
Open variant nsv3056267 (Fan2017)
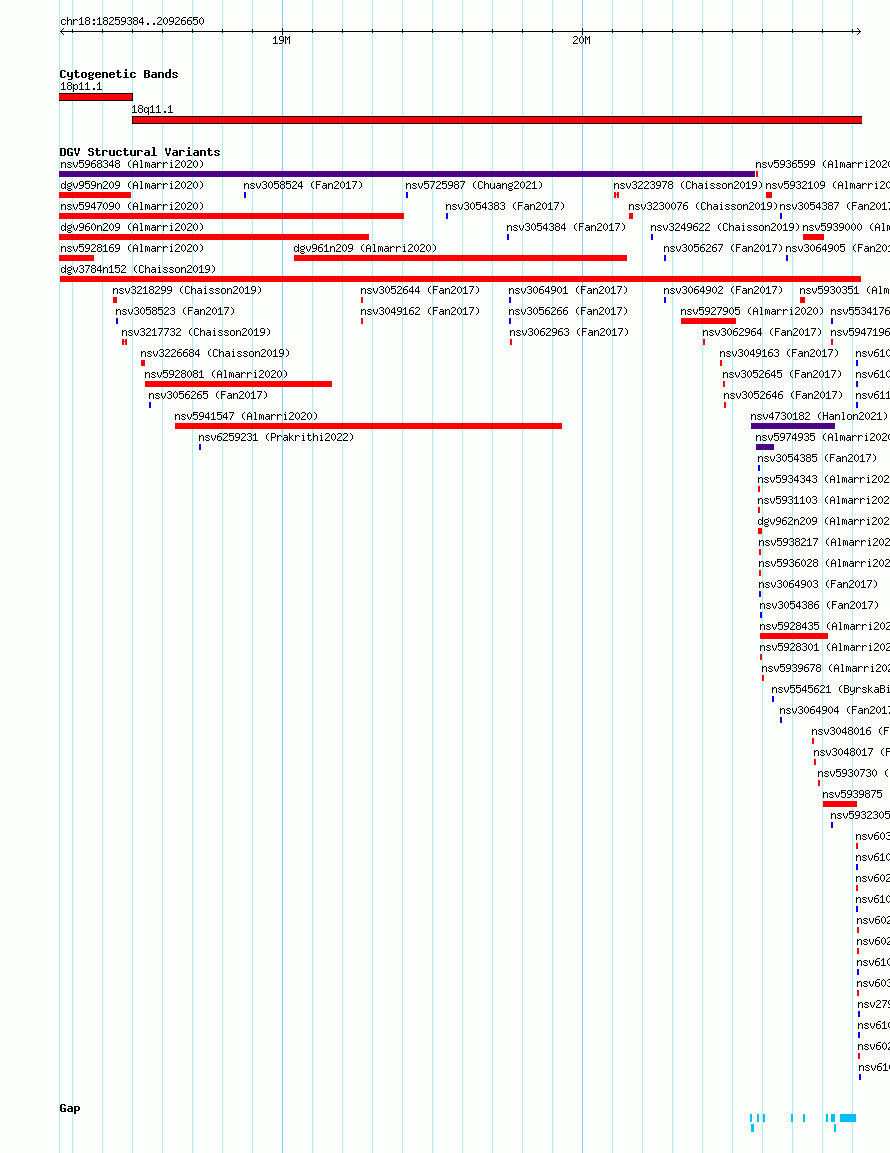point(723,249)
